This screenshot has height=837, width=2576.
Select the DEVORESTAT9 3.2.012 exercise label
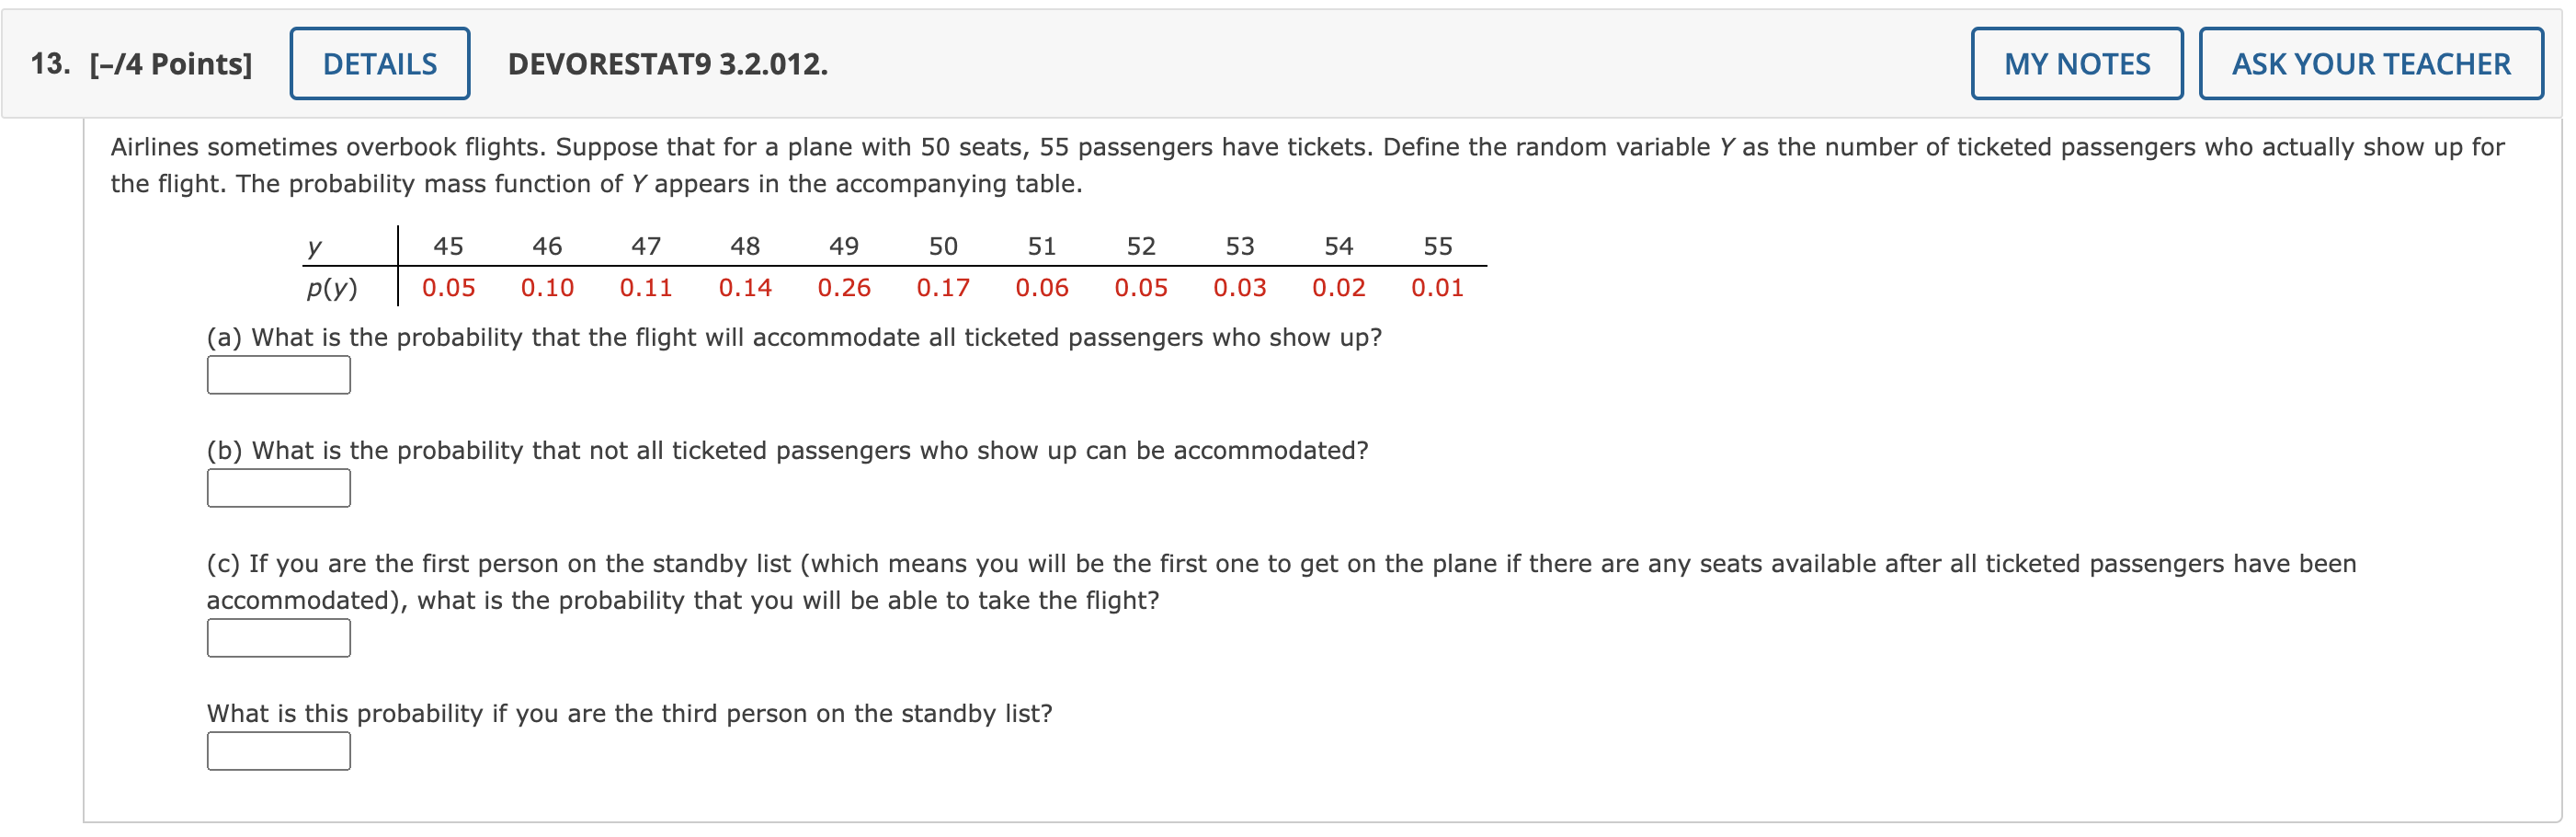(666, 63)
